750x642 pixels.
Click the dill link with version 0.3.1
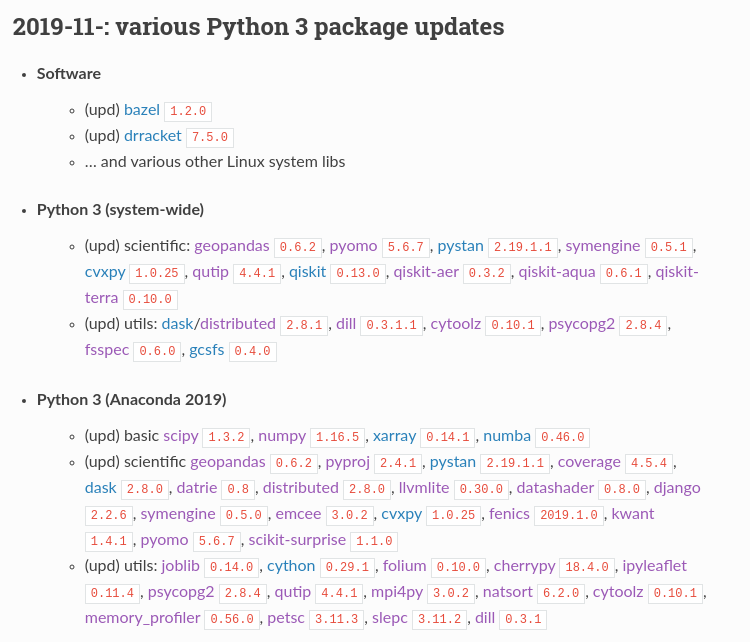click(x=485, y=618)
